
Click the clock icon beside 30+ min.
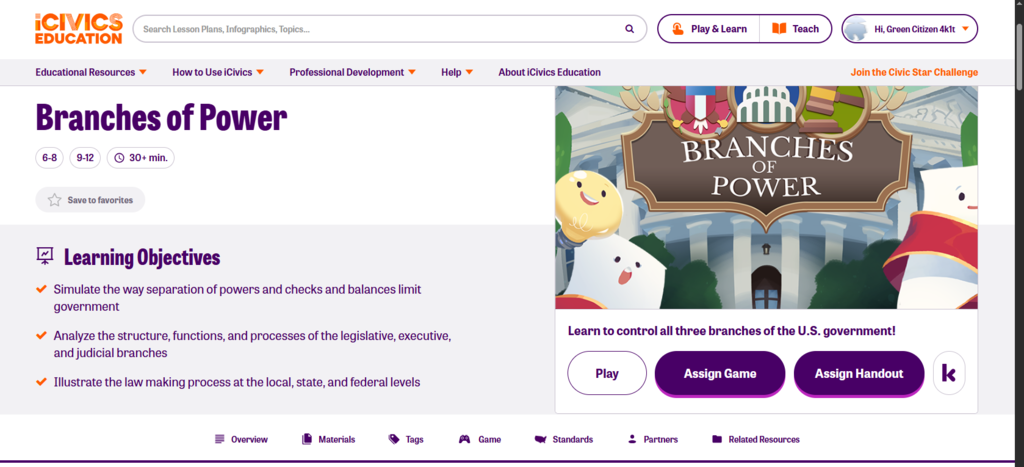pyautogui.click(x=120, y=157)
